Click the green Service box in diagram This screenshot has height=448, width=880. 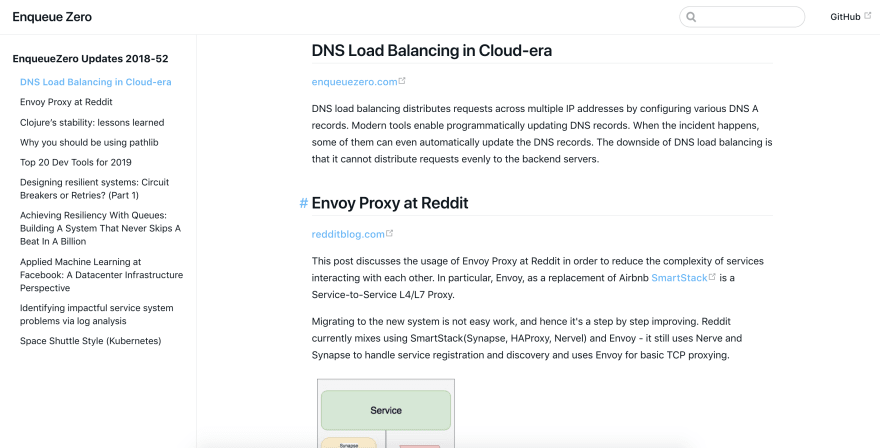click(386, 410)
